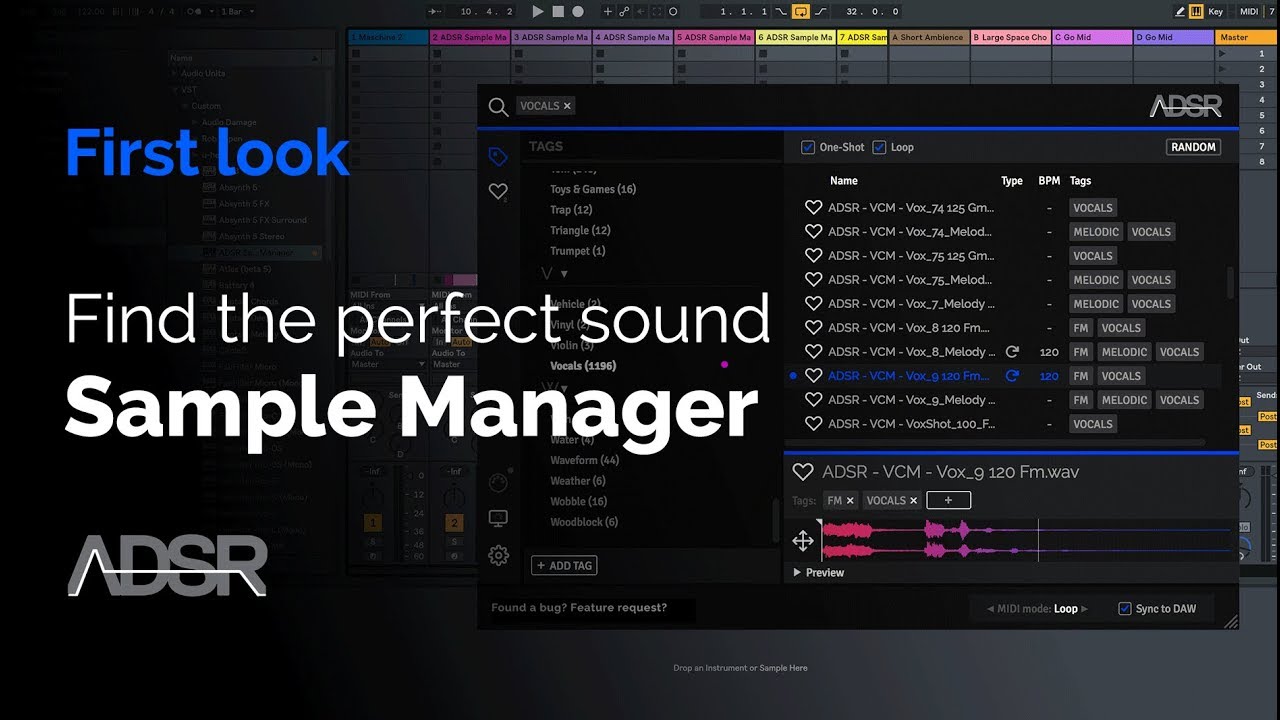Sort samples by the BPM column header

(x=1049, y=181)
